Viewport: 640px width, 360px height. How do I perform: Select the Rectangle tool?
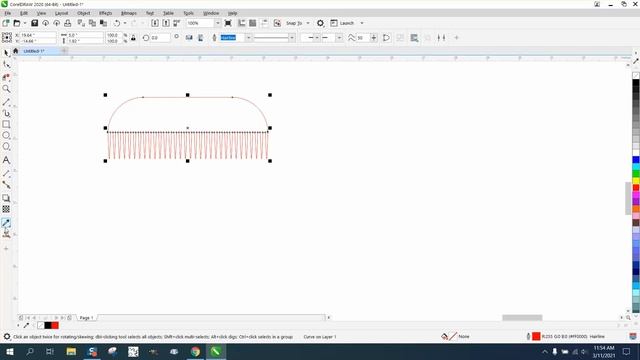6,124
